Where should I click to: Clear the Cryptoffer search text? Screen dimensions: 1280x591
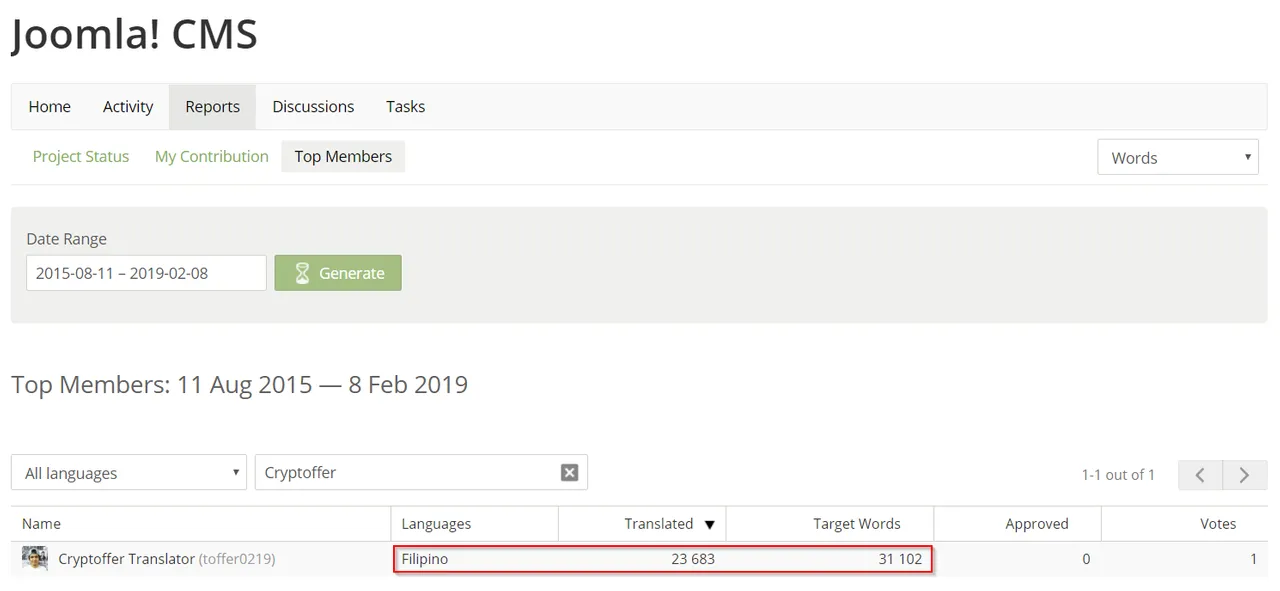569,473
